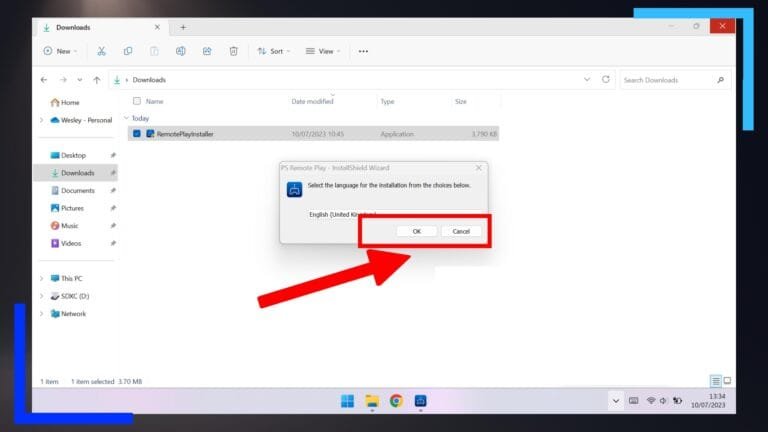Click the touch keyboard tray icon
The height and width of the screenshot is (432, 768).
point(633,401)
